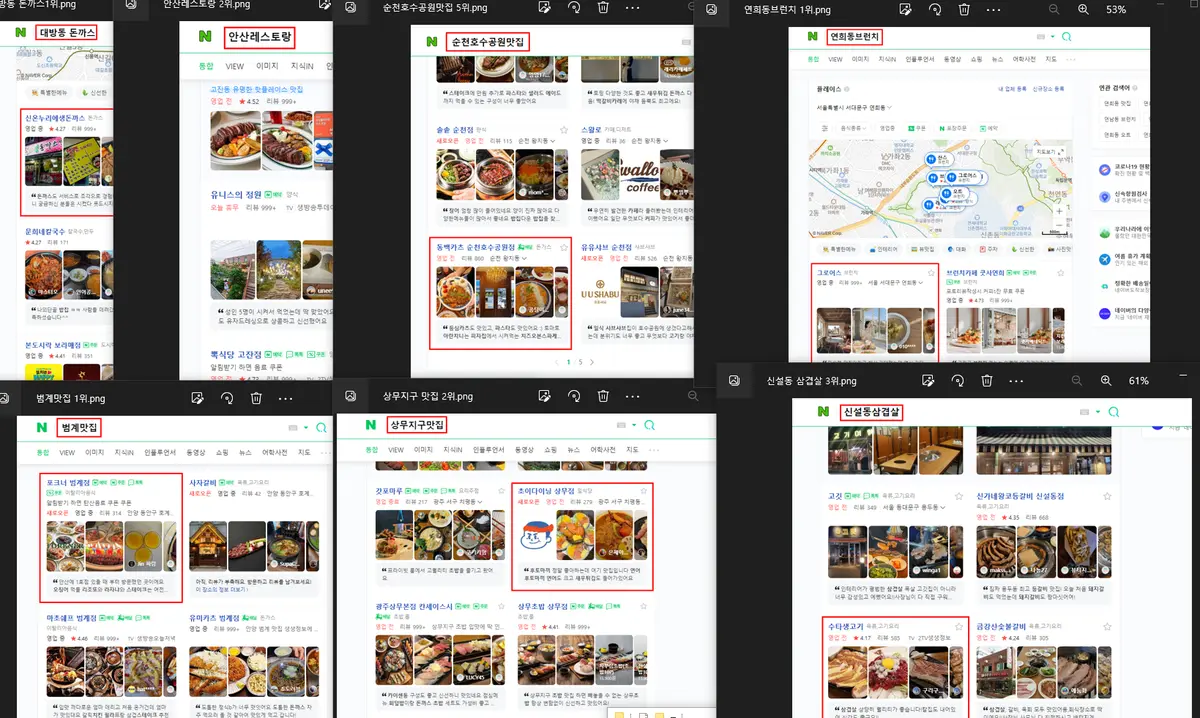This screenshot has width=1200, height=718.
Task: Zoom out in 연희동브런치 1위.png window
Action: click(1054, 9)
